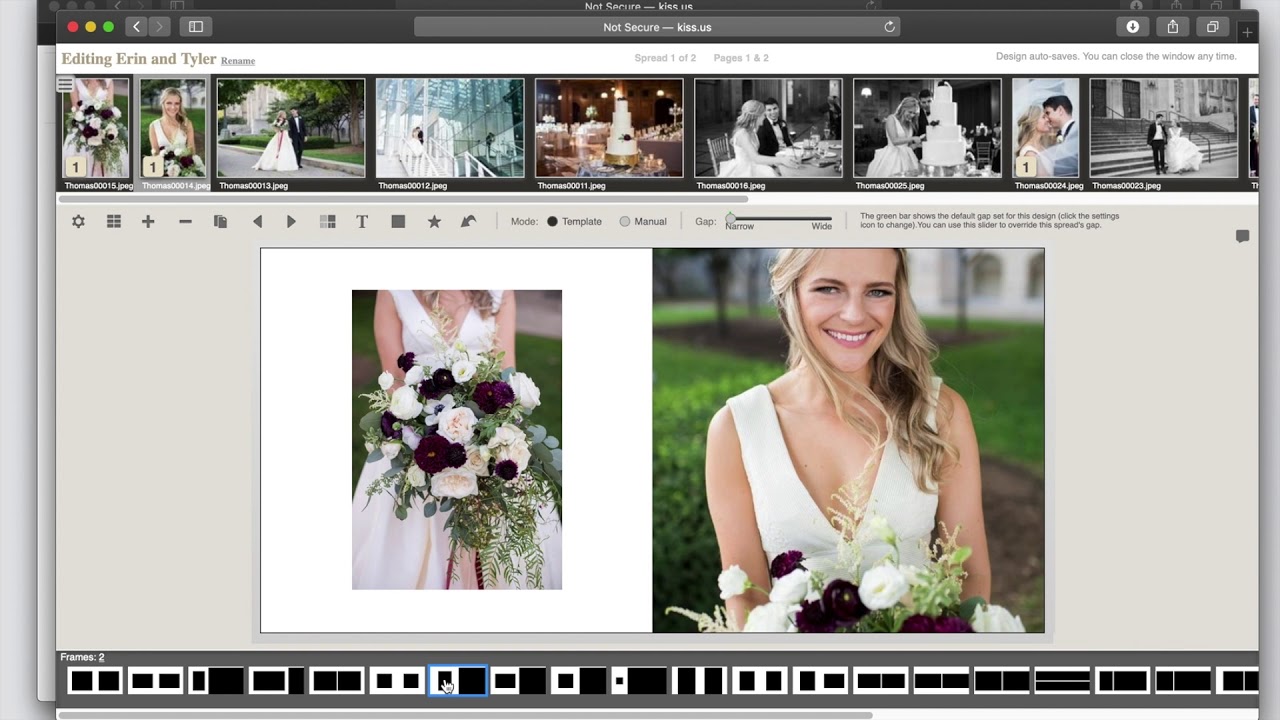Go to previous spread with left arrow
This screenshot has height=720, width=1280.
[257, 221]
